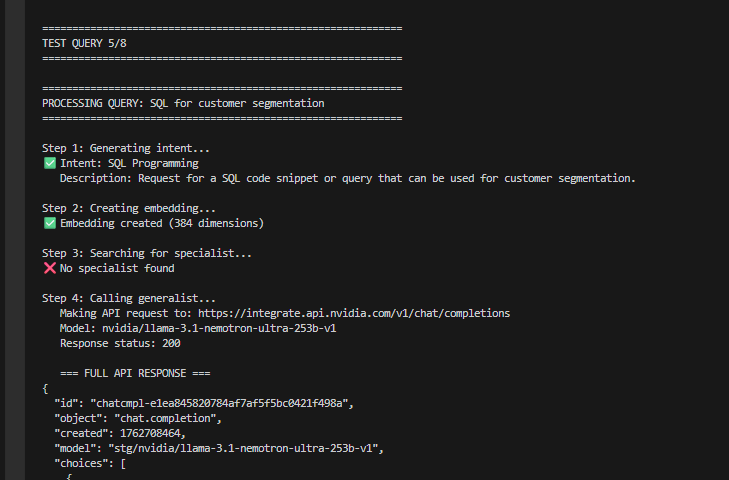Click the Response status: 200 text
This screenshot has height=480, width=729.
tap(120, 343)
